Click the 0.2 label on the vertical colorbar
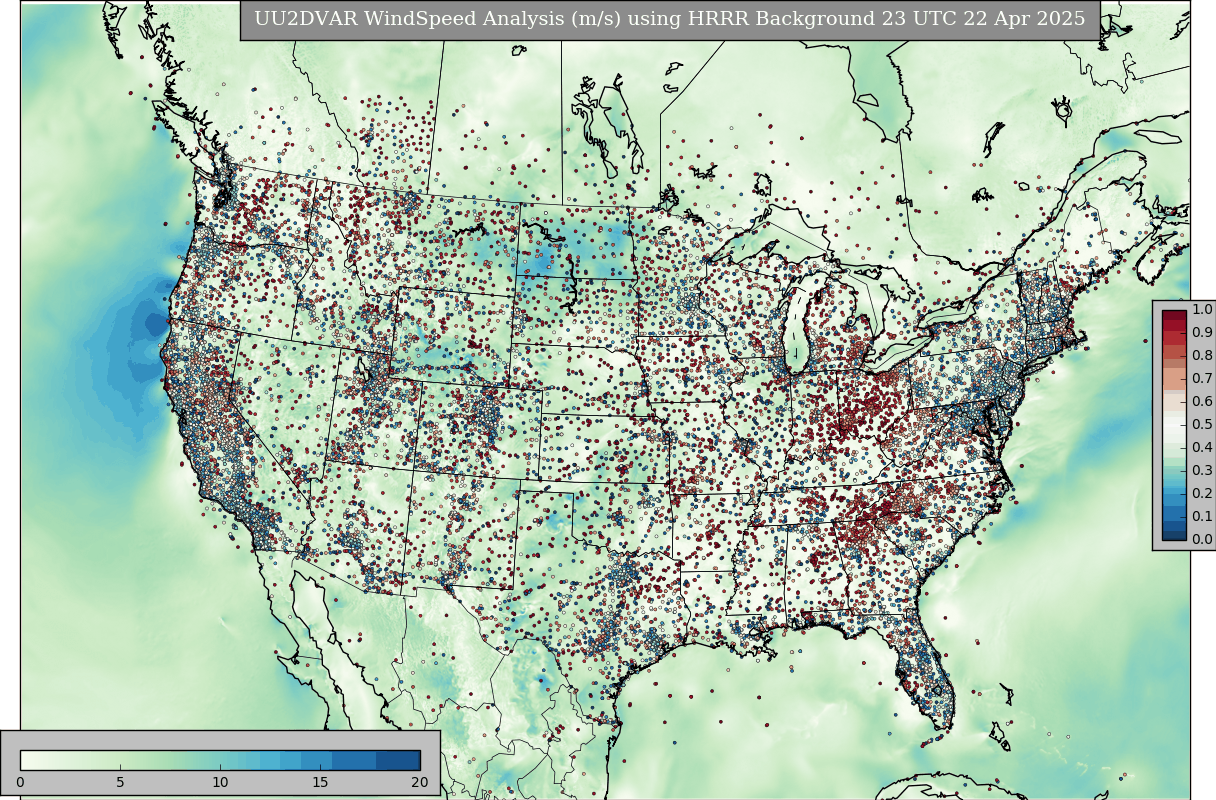Viewport: 1216px width, 800px height. click(x=1202, y=493)
